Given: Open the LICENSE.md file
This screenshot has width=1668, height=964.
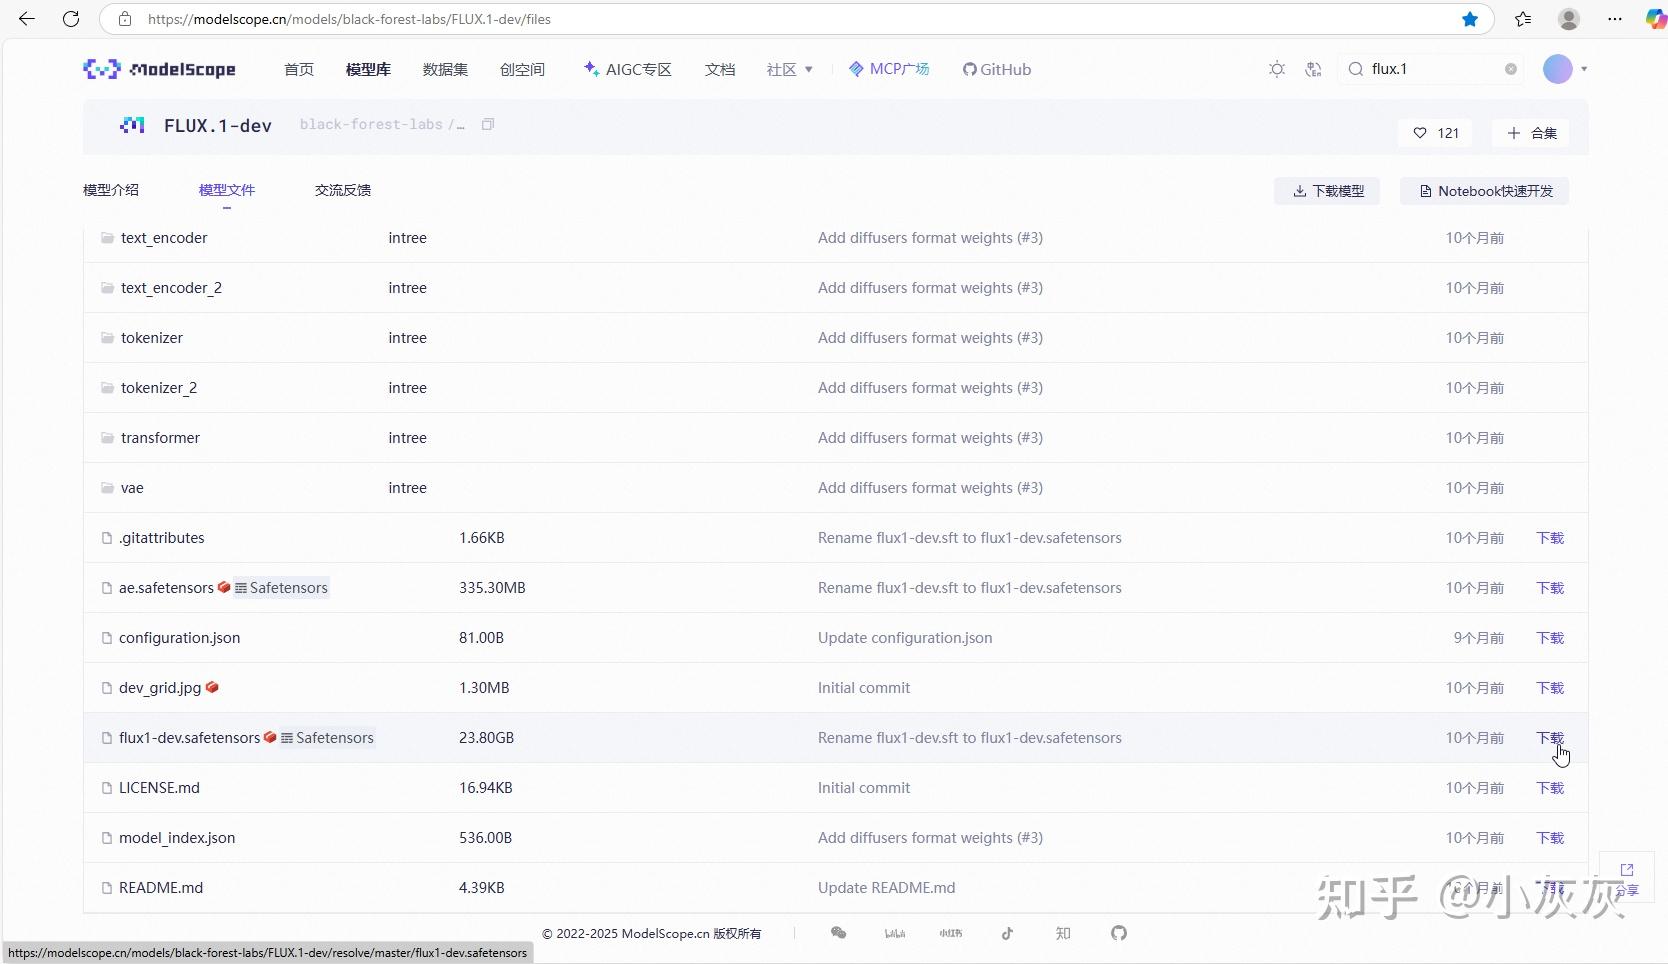Looking at the screenshot, I should tap(159, 788).
